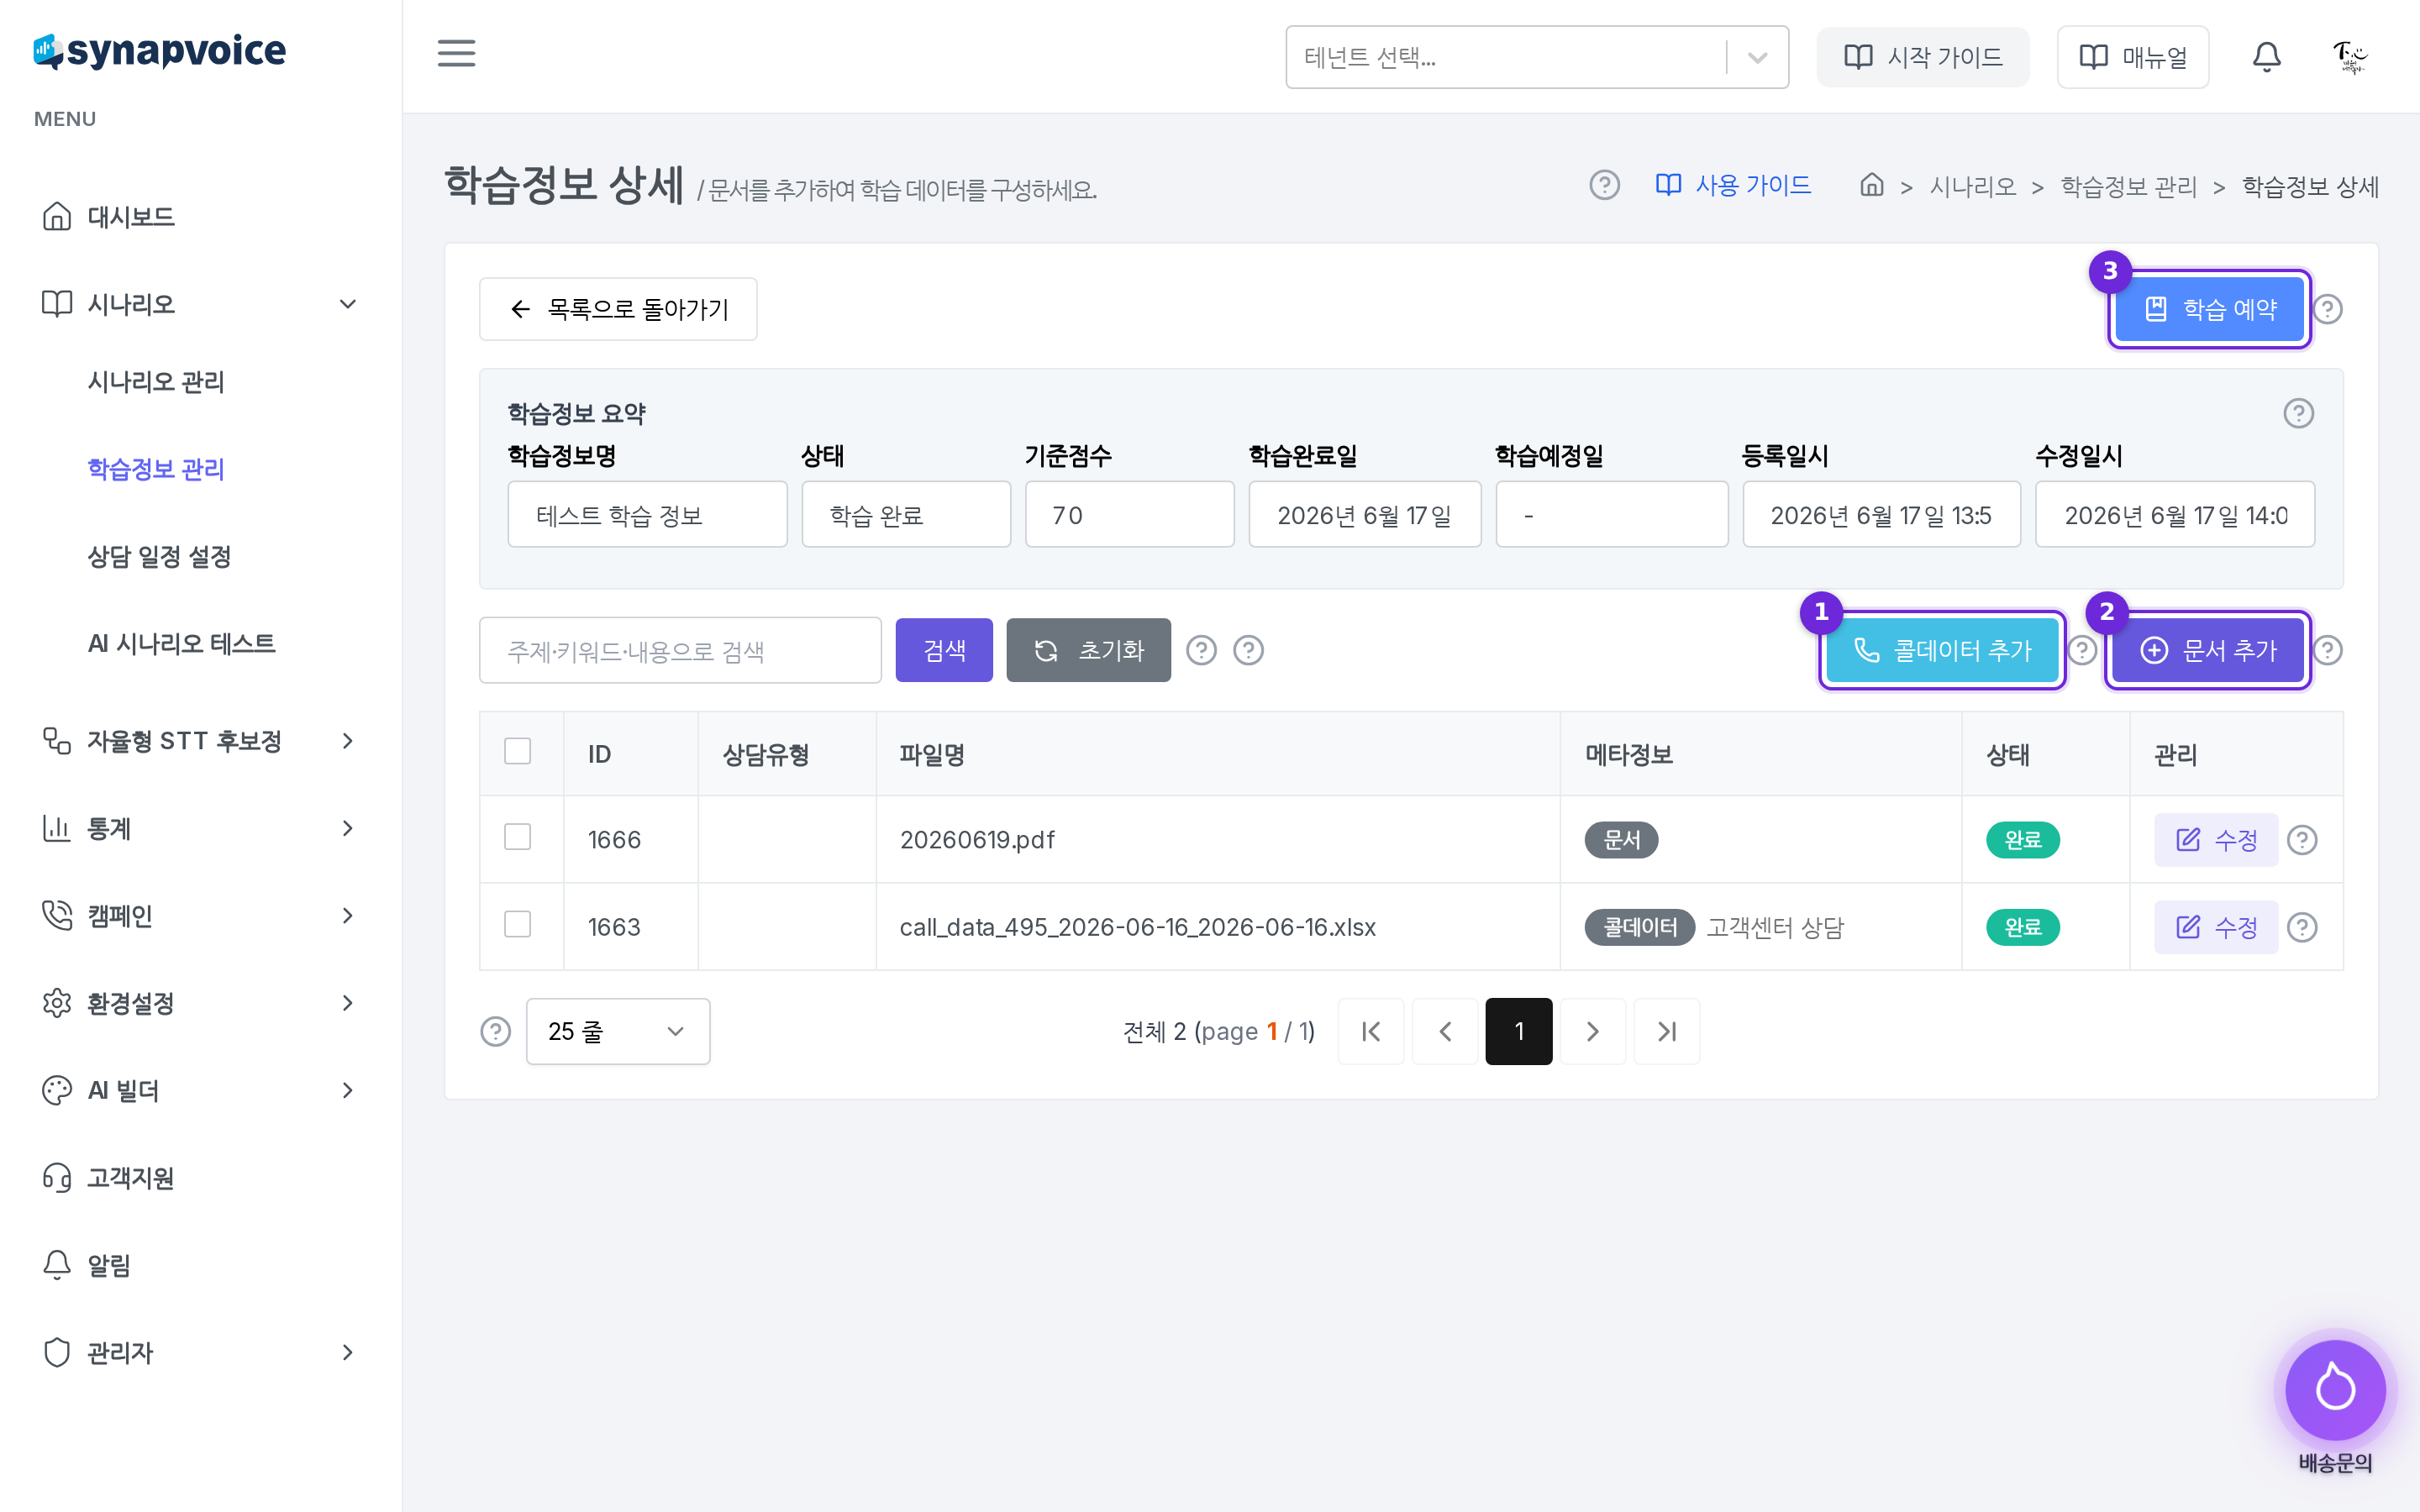Open the 배송문의 chat bubble
This screenshot has height=1512, width=2420.
coord(2335,1389)
